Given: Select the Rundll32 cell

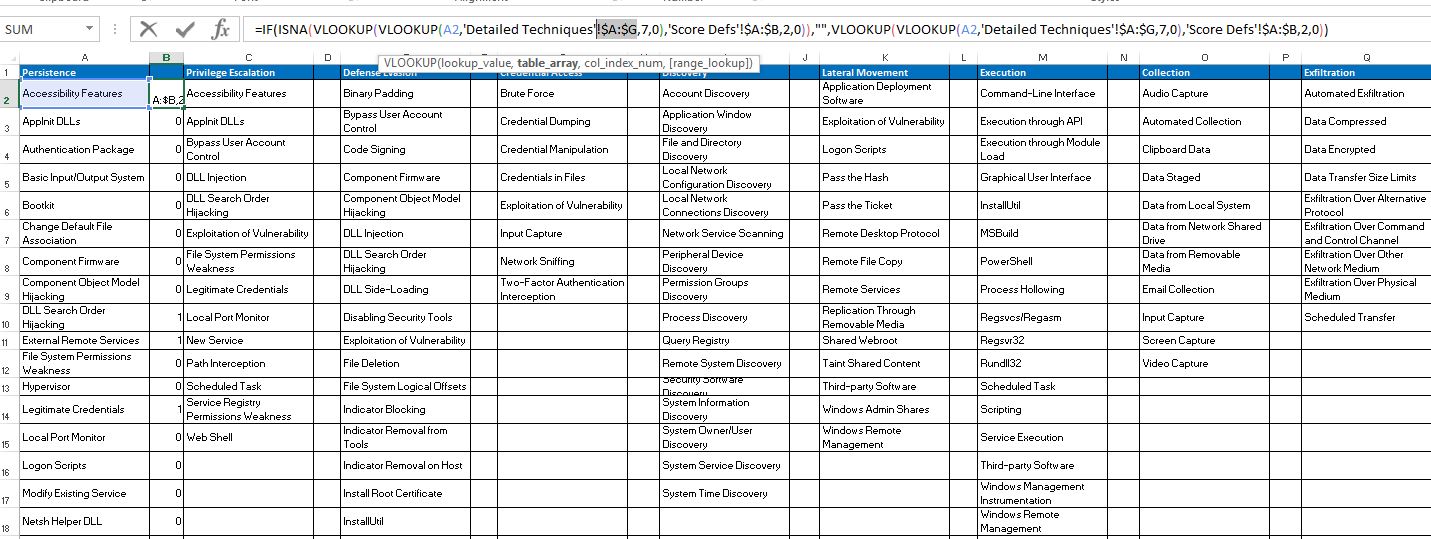Looking at the screenshot, I should point(1043,363).
